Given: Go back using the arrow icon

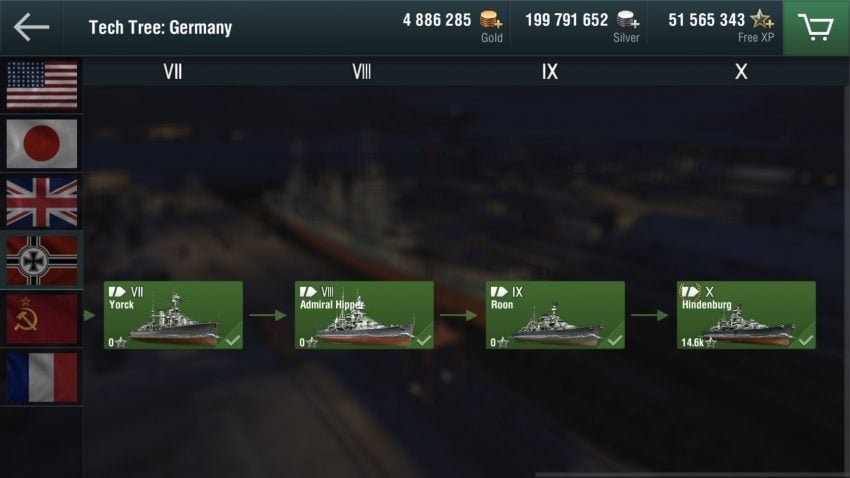Looking at the screenshot, I should click(x=31, y=27).
